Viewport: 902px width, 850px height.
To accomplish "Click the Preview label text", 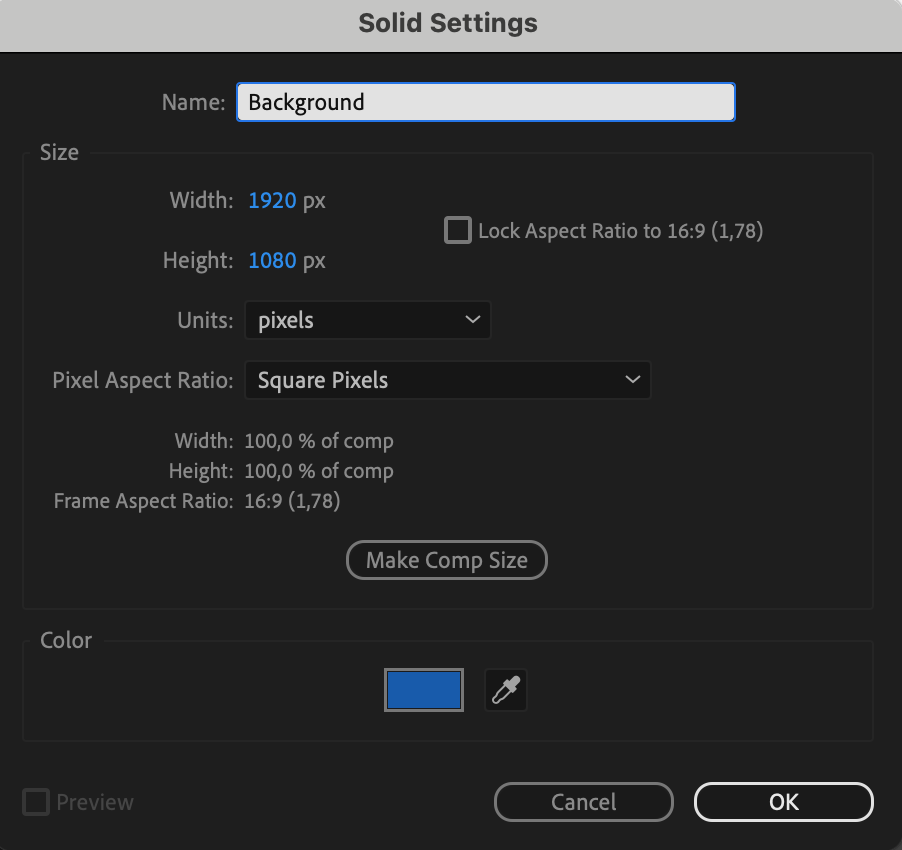I will [x=95, y=802].
